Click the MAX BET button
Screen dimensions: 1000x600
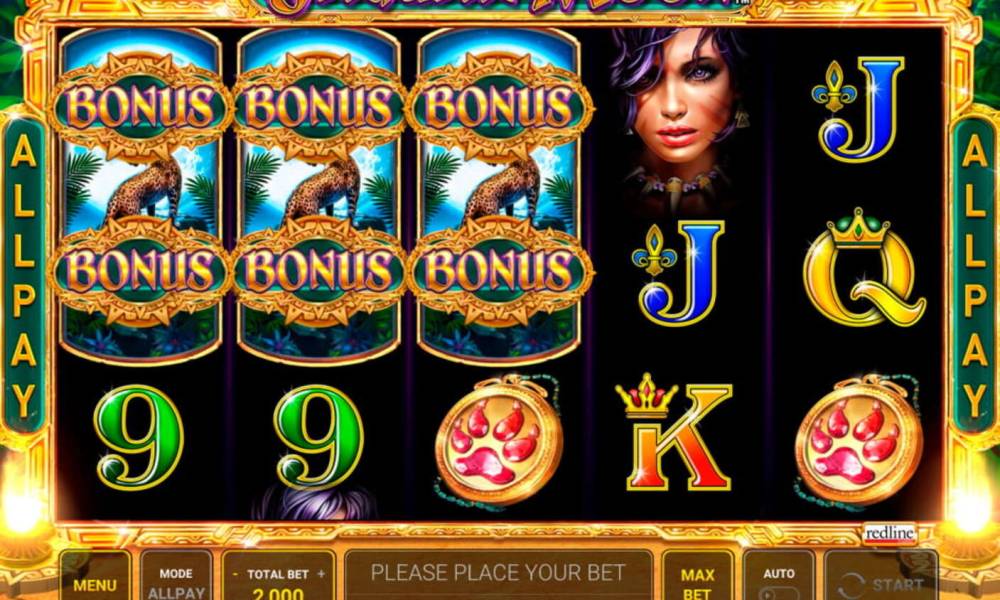coord(698,576)
